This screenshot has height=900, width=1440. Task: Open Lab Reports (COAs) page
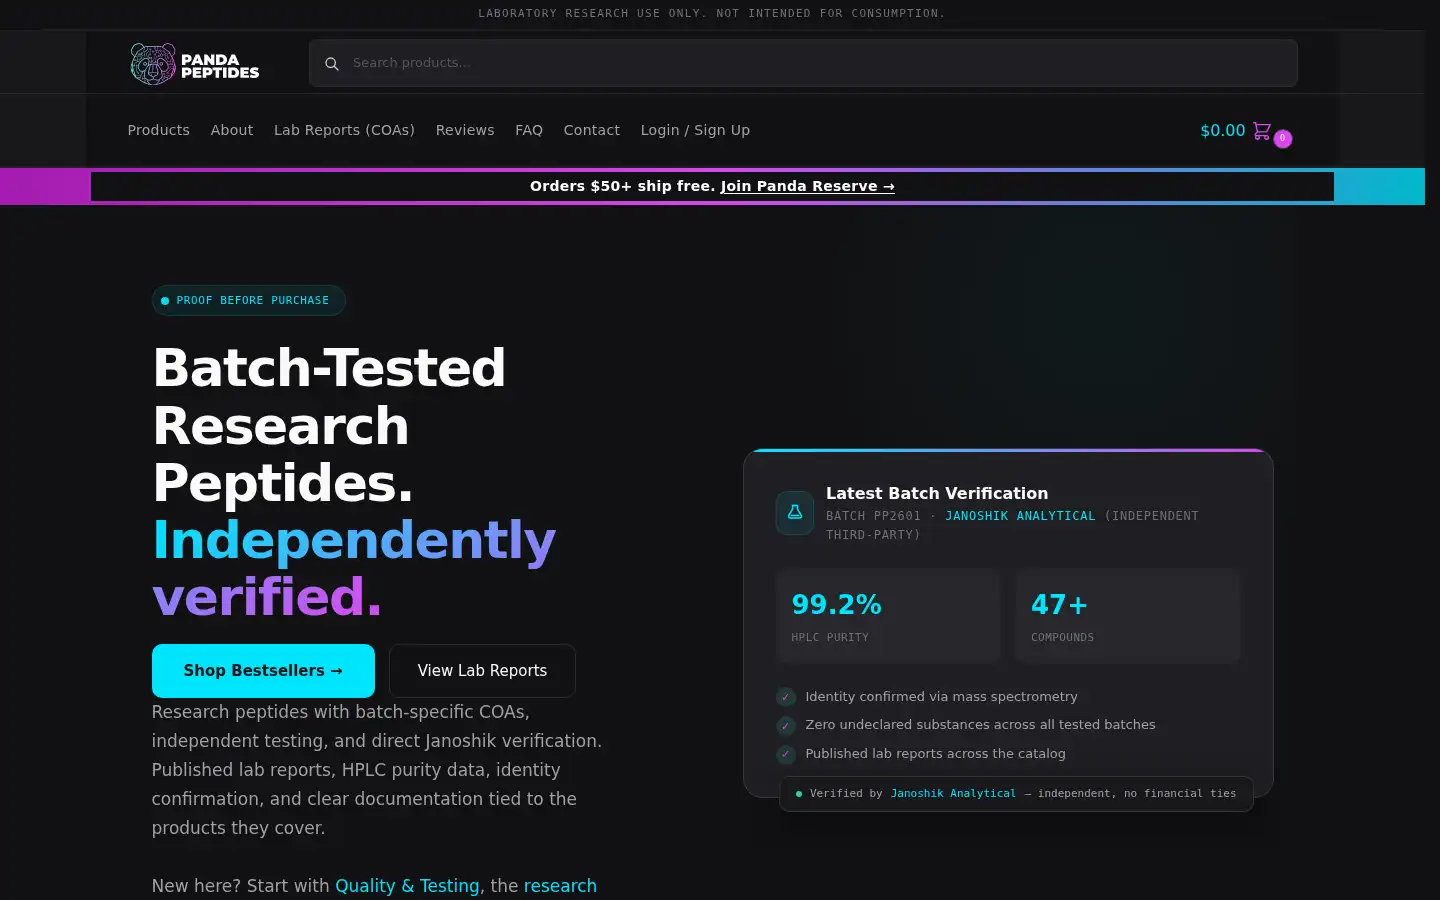pyautogui.click(x=344, y=130)
